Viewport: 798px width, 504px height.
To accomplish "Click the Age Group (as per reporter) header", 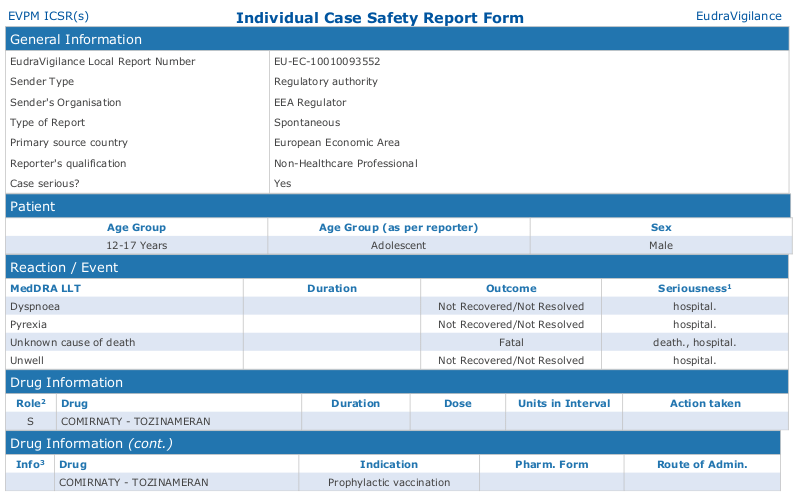I will coord(398,228).
